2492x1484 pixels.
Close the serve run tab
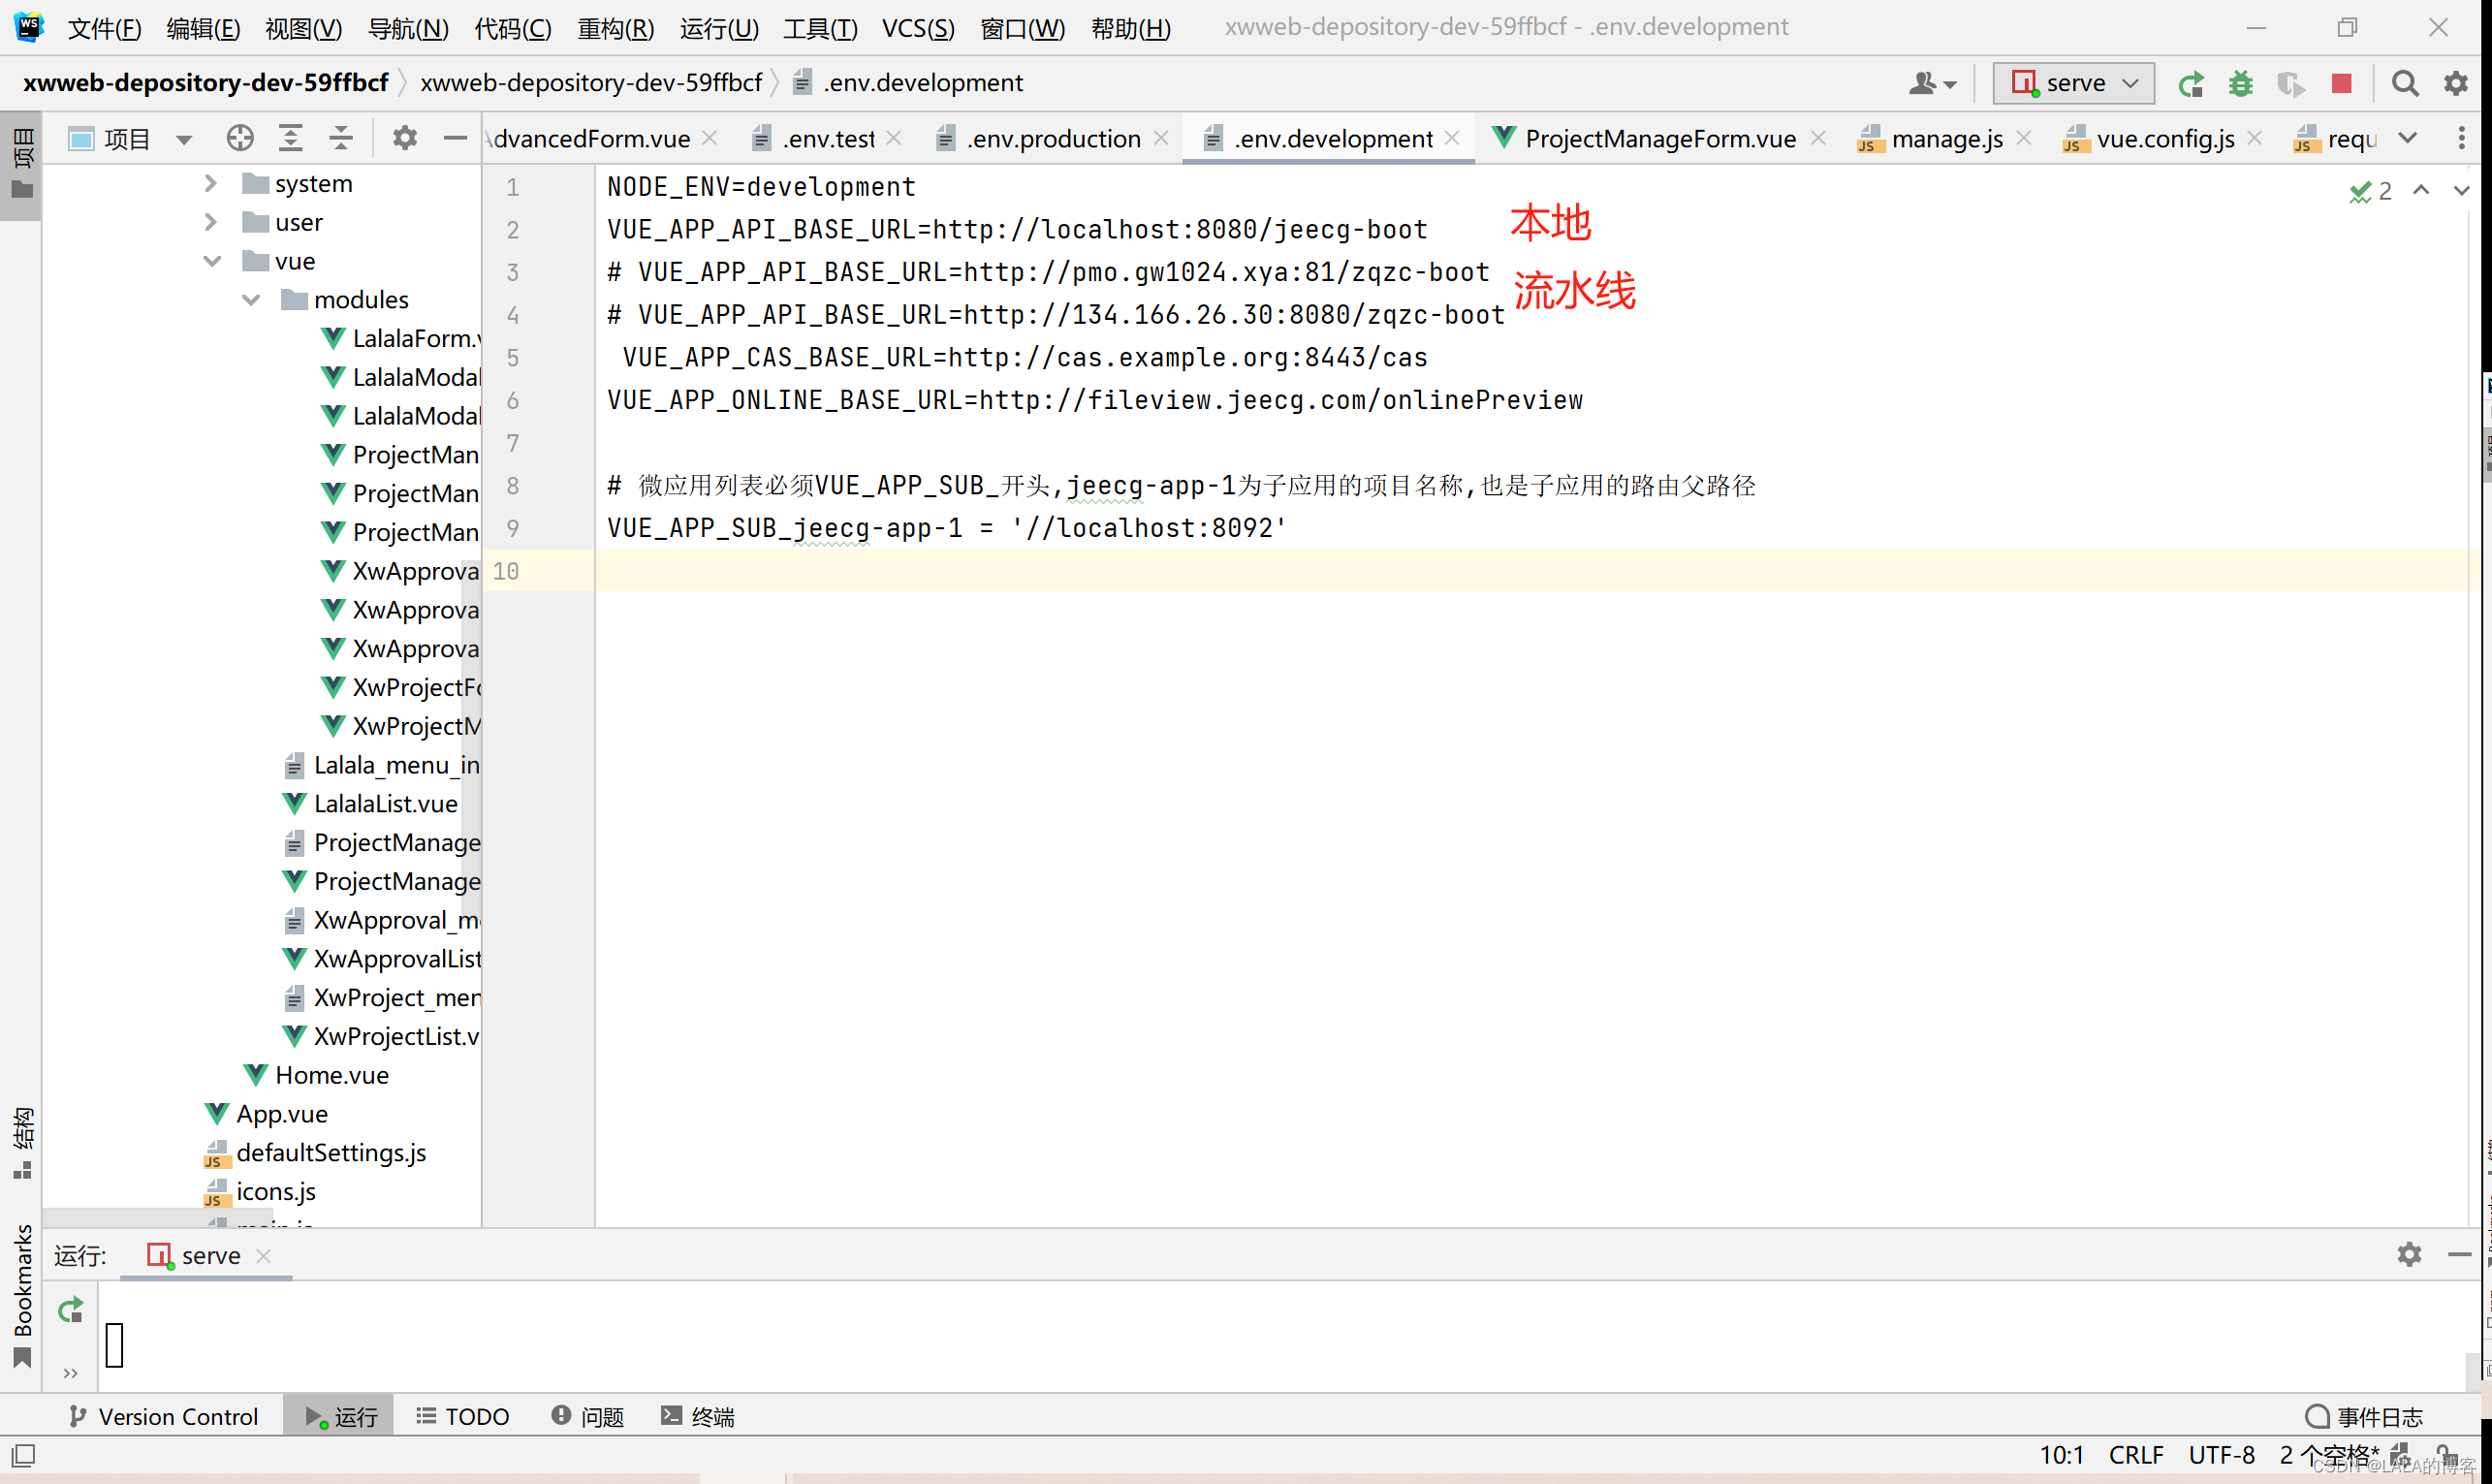263,1256
